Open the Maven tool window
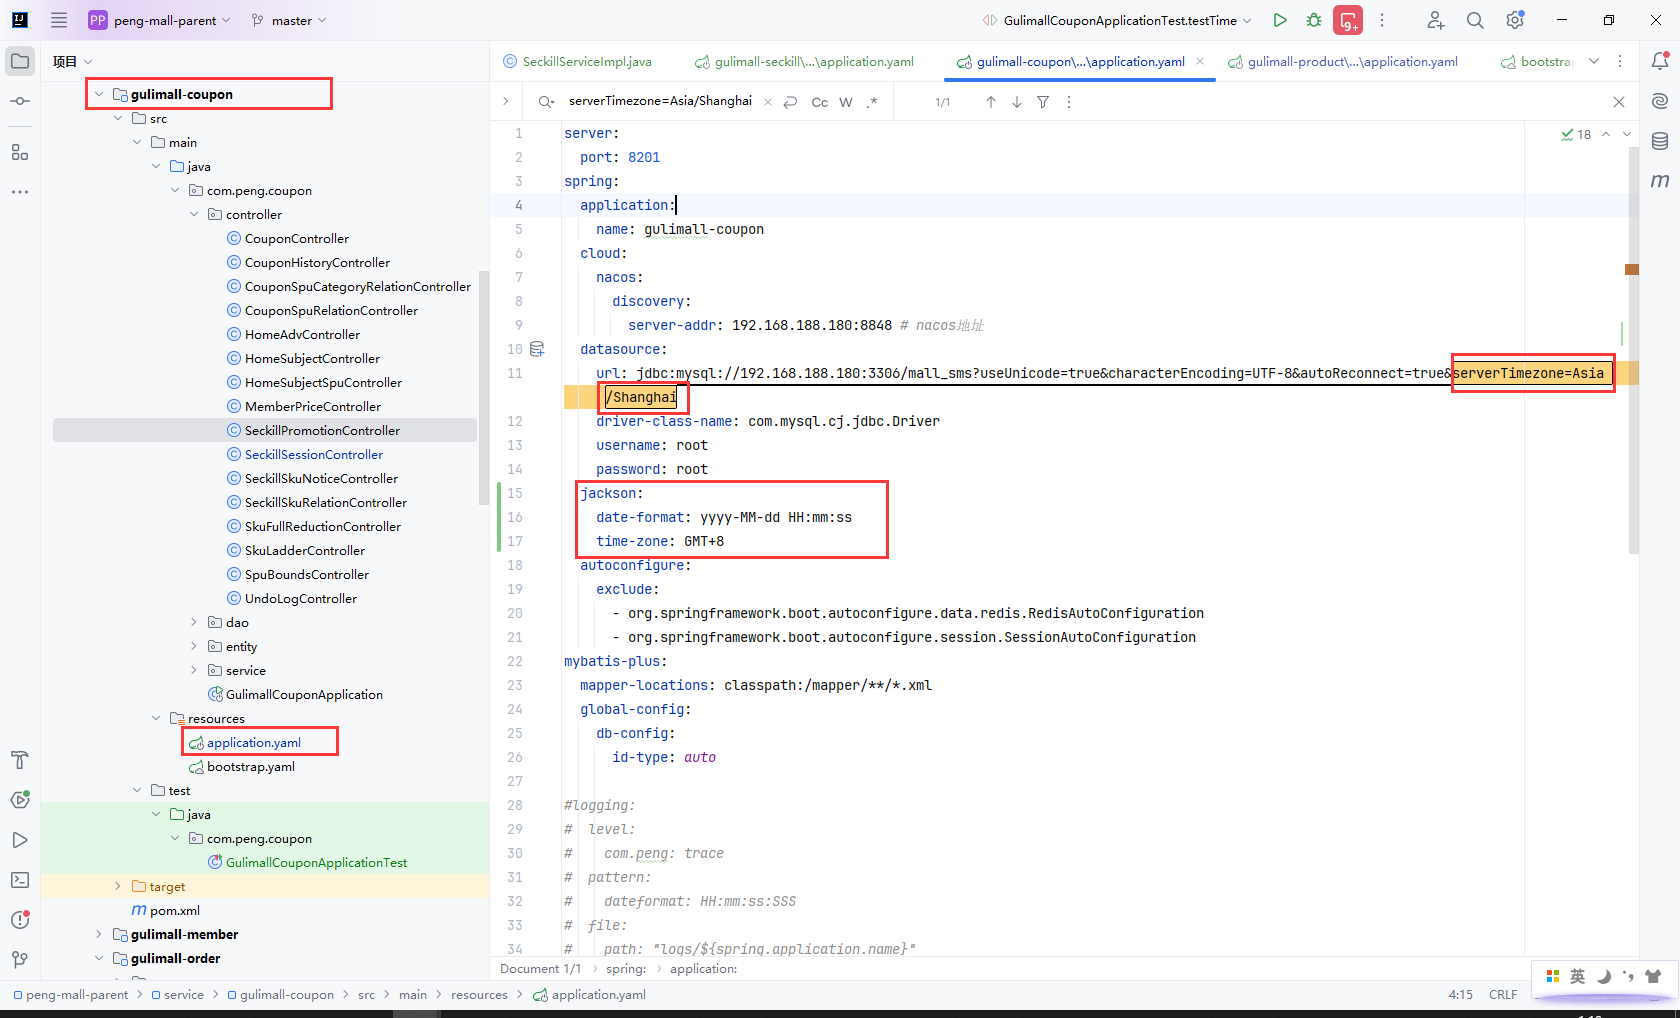Viewport: 1680px width, 1018px height. 1660,181
